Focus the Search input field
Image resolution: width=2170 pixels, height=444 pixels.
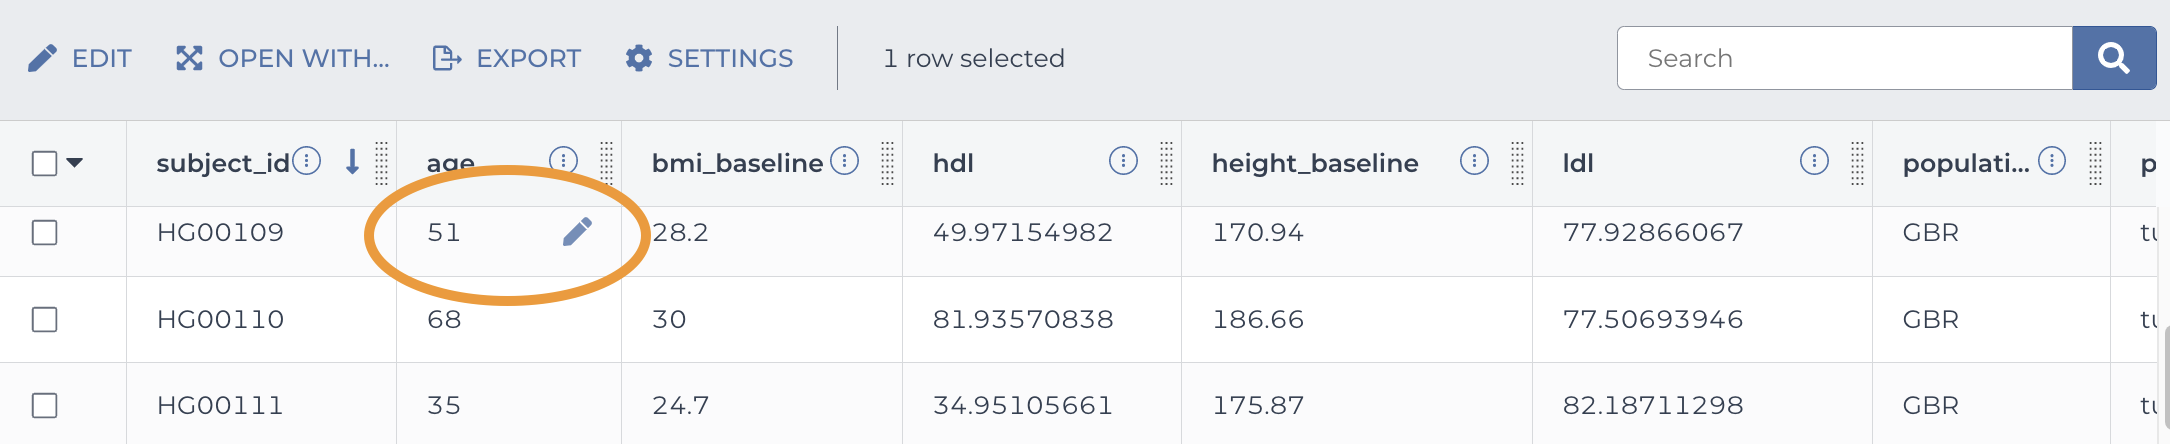(x=1844, y=58)
